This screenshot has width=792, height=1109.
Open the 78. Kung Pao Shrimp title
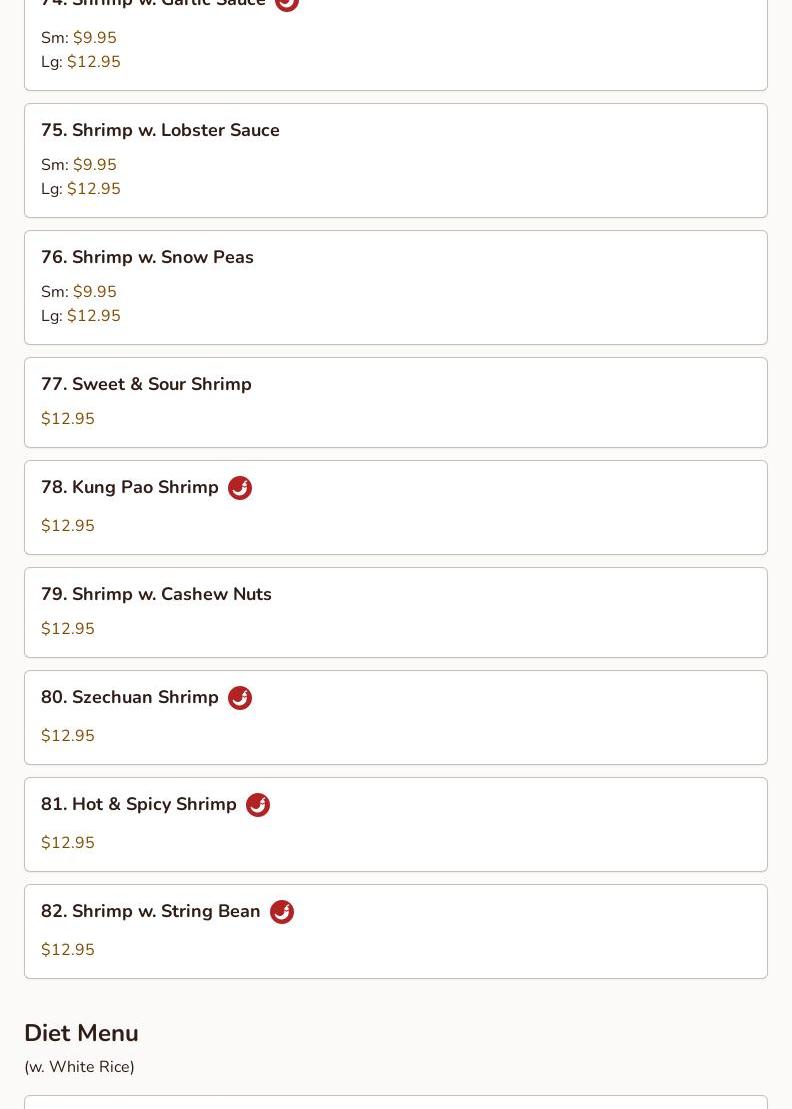130,487
